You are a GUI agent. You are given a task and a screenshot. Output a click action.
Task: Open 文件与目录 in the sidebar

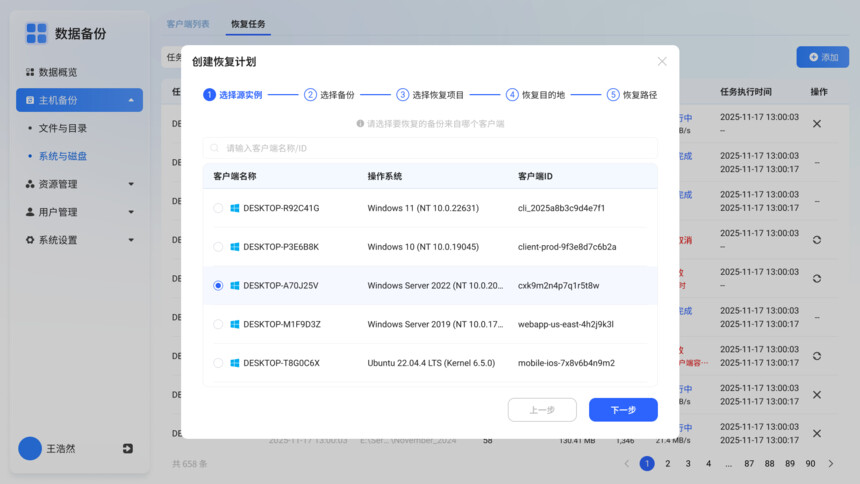(62, 128)
